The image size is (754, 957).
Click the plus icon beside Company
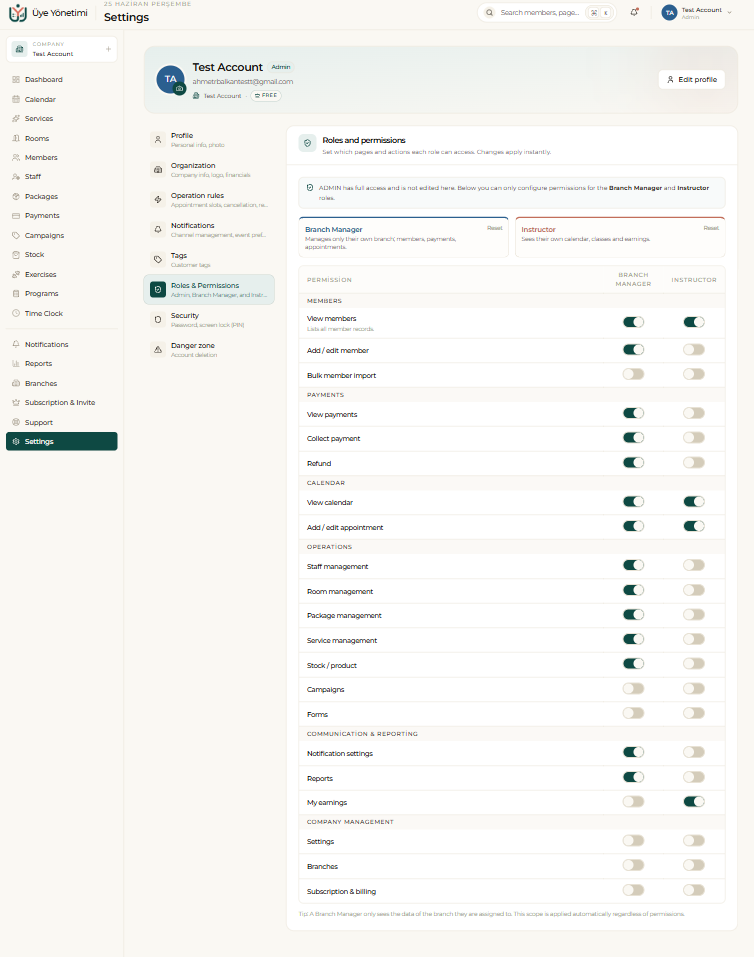pyautogui.click(x=108, y=49)
